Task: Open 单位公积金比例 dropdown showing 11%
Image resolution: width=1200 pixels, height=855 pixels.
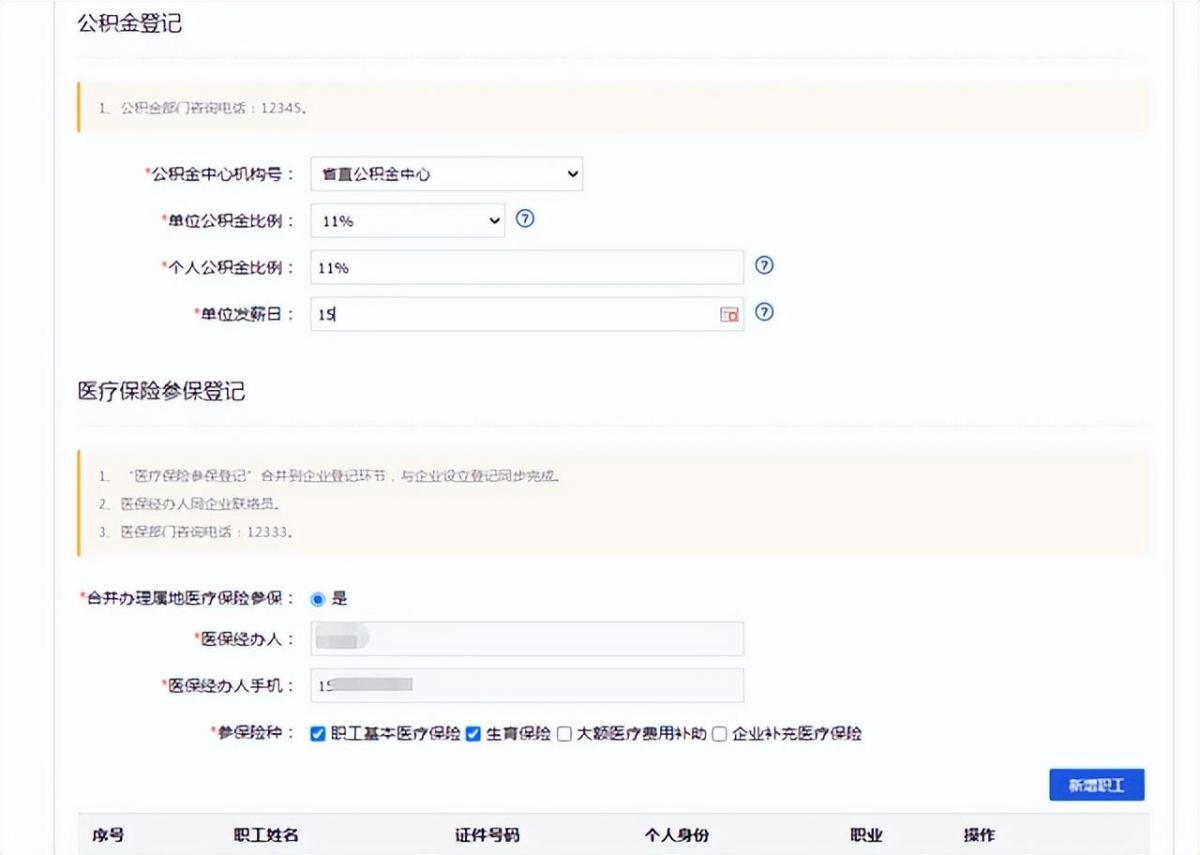Action: click(408, 221)
